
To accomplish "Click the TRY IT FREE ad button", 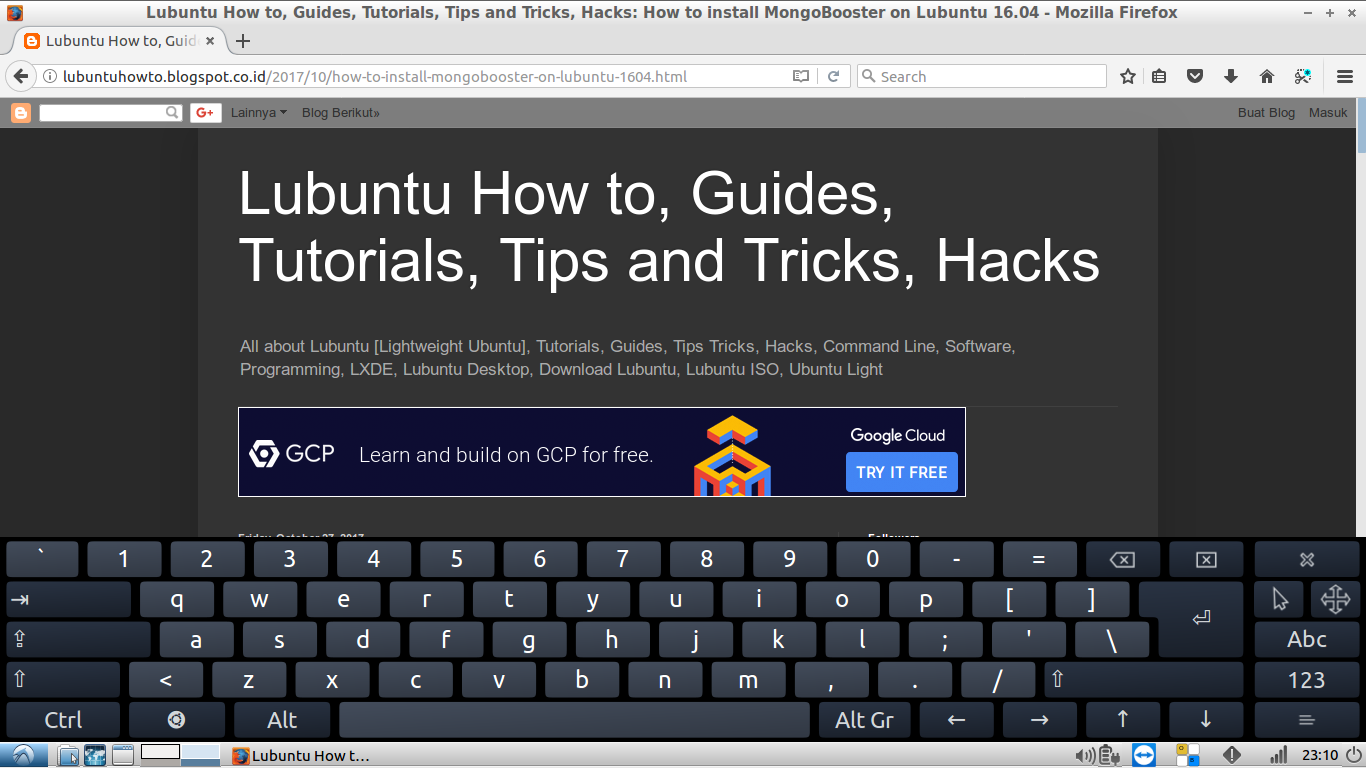I will (901, 471).
